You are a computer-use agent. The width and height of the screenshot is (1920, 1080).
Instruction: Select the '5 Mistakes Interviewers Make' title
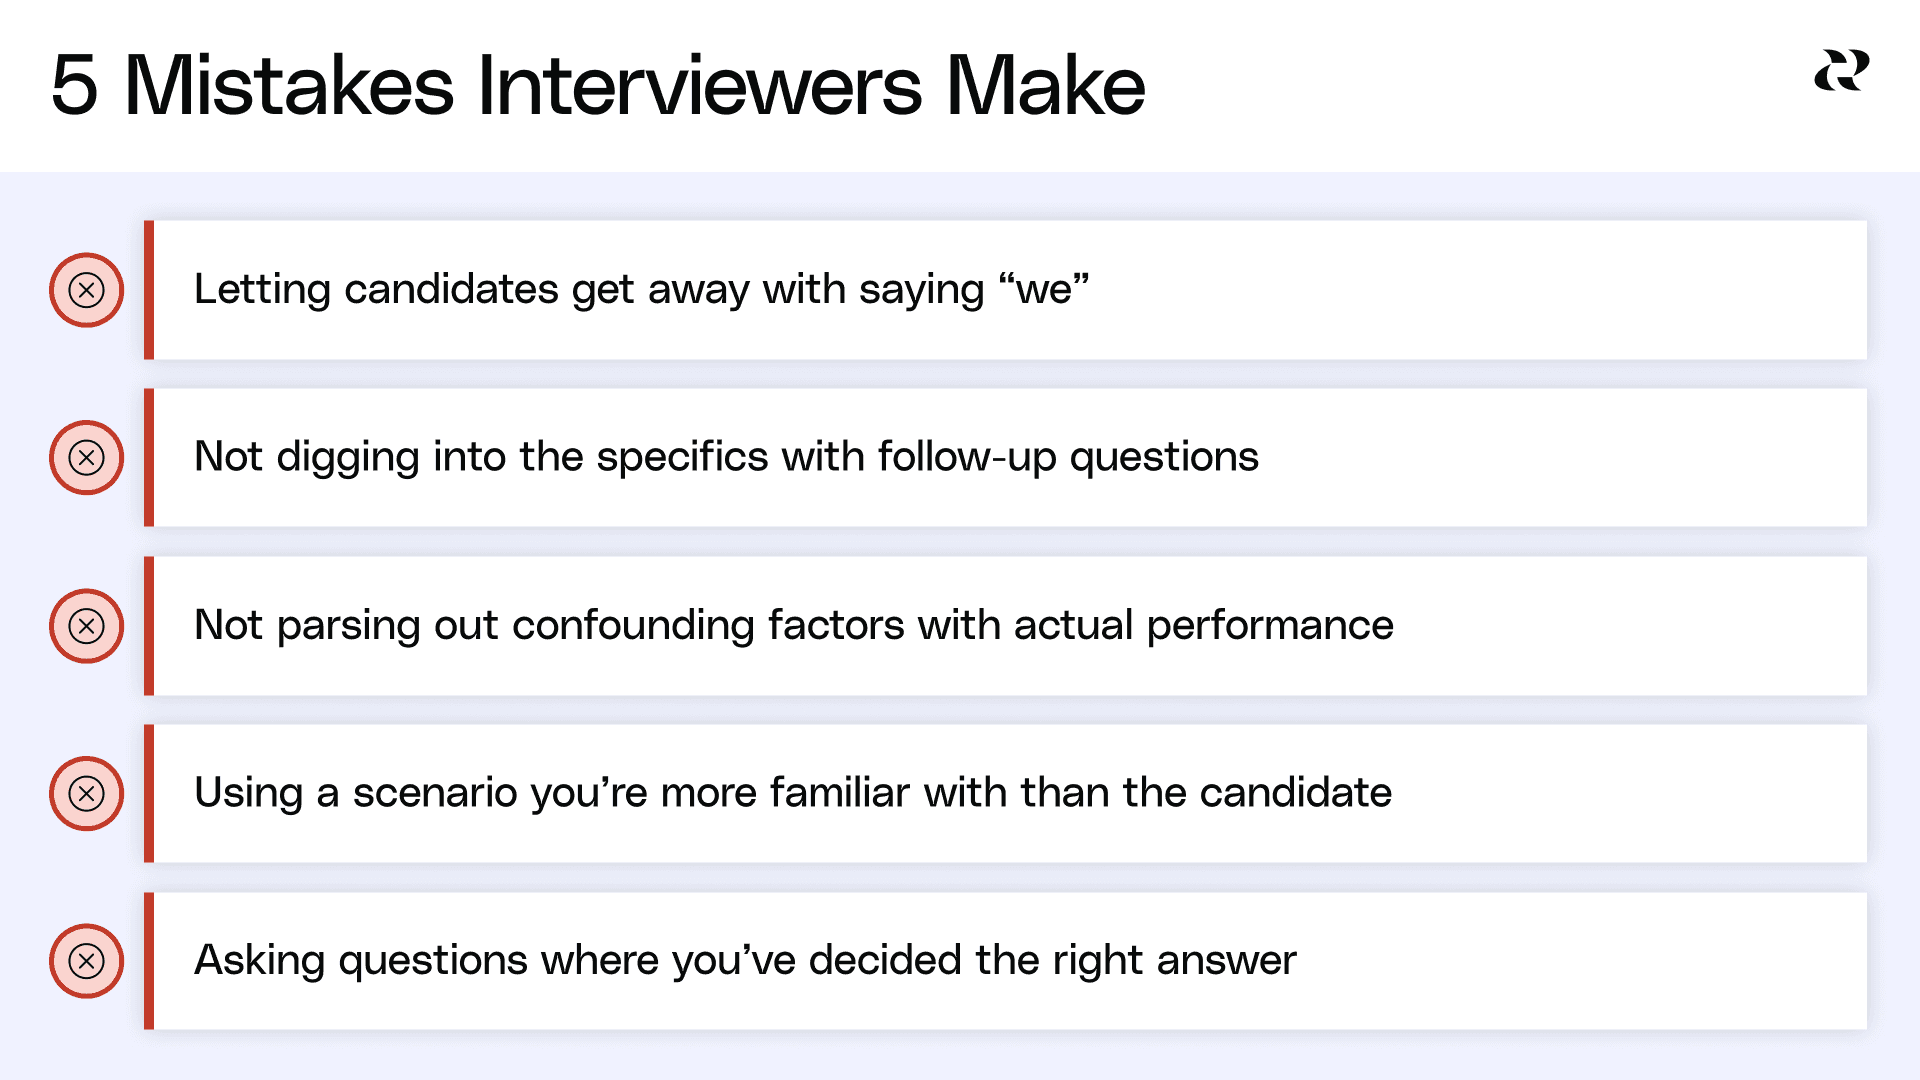pyautogui.click(x=598, y=86)
